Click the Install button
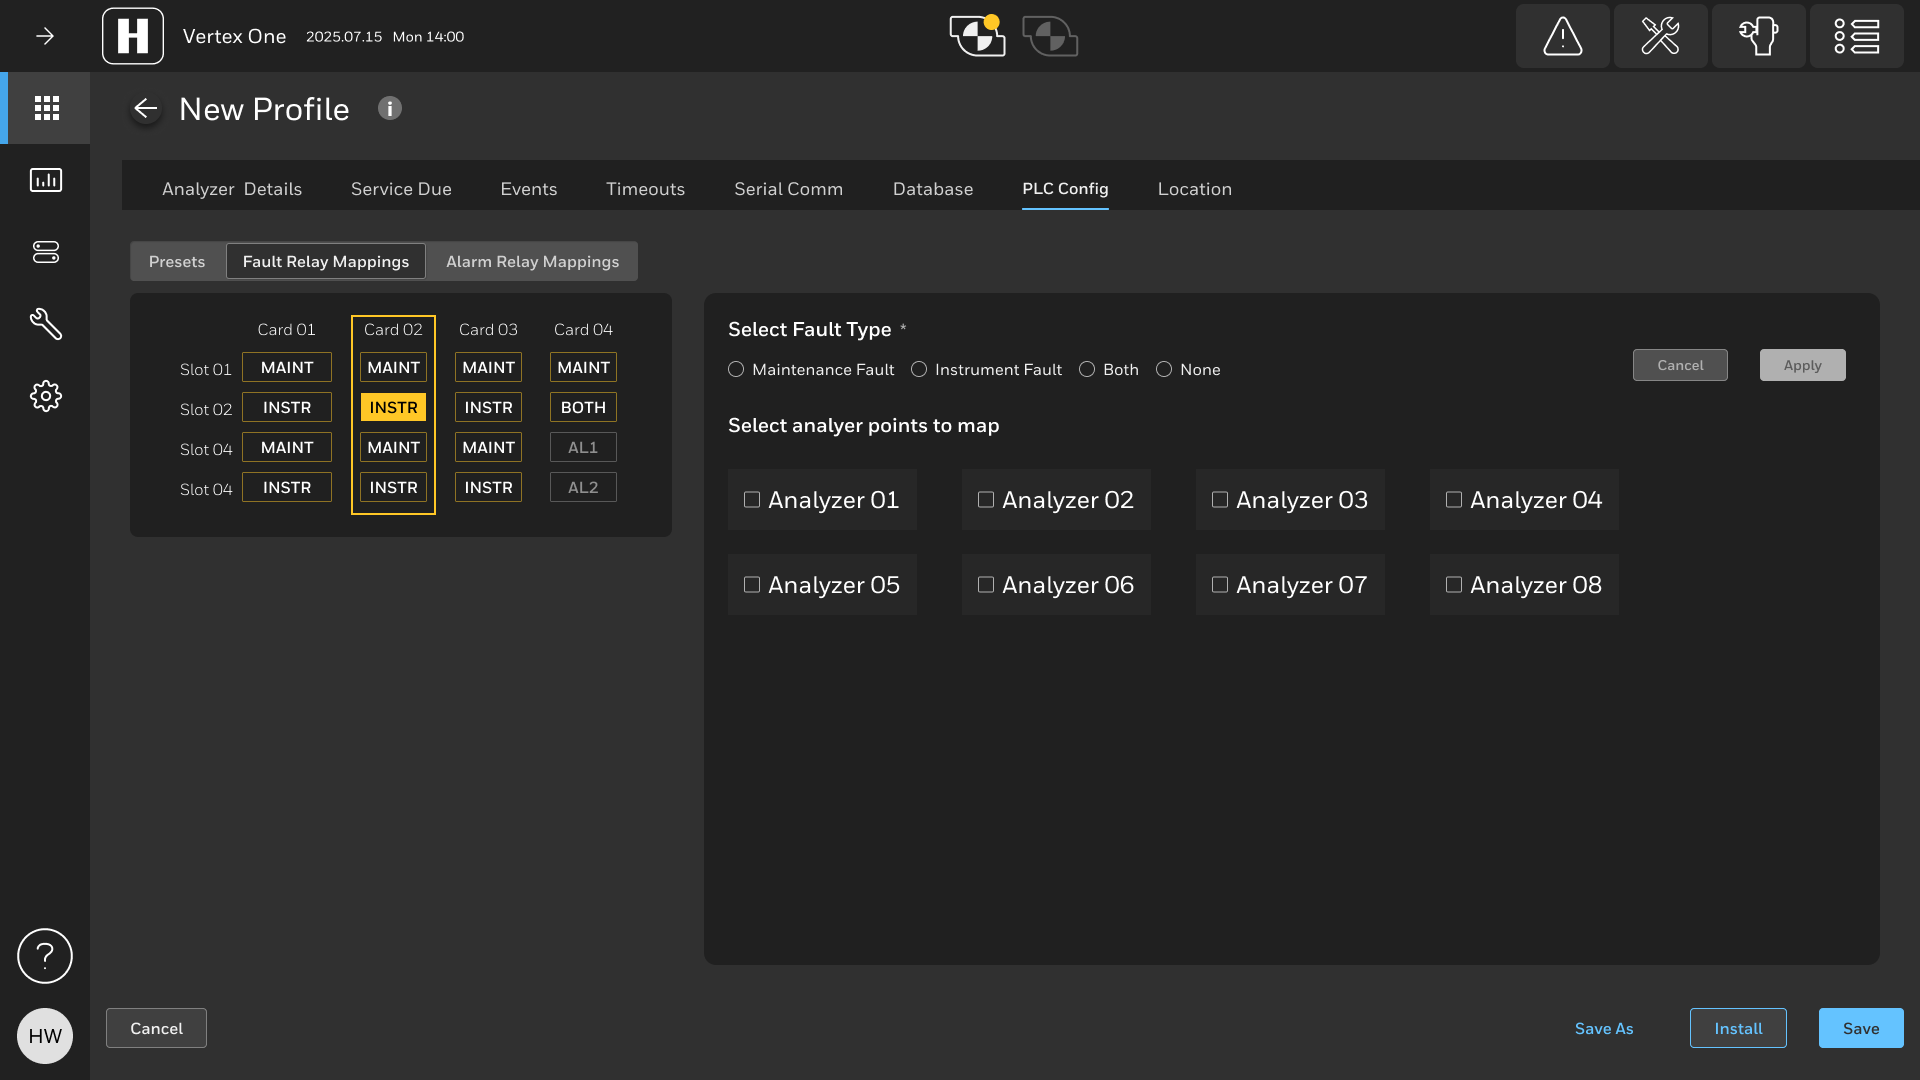The width and height of the screenshot is (1920, 1080). pyautogui.click(x=1738, y=1028)
